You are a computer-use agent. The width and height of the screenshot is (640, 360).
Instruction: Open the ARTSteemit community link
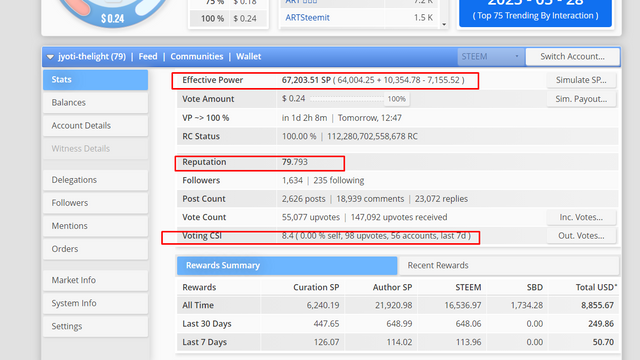(307, 18)
